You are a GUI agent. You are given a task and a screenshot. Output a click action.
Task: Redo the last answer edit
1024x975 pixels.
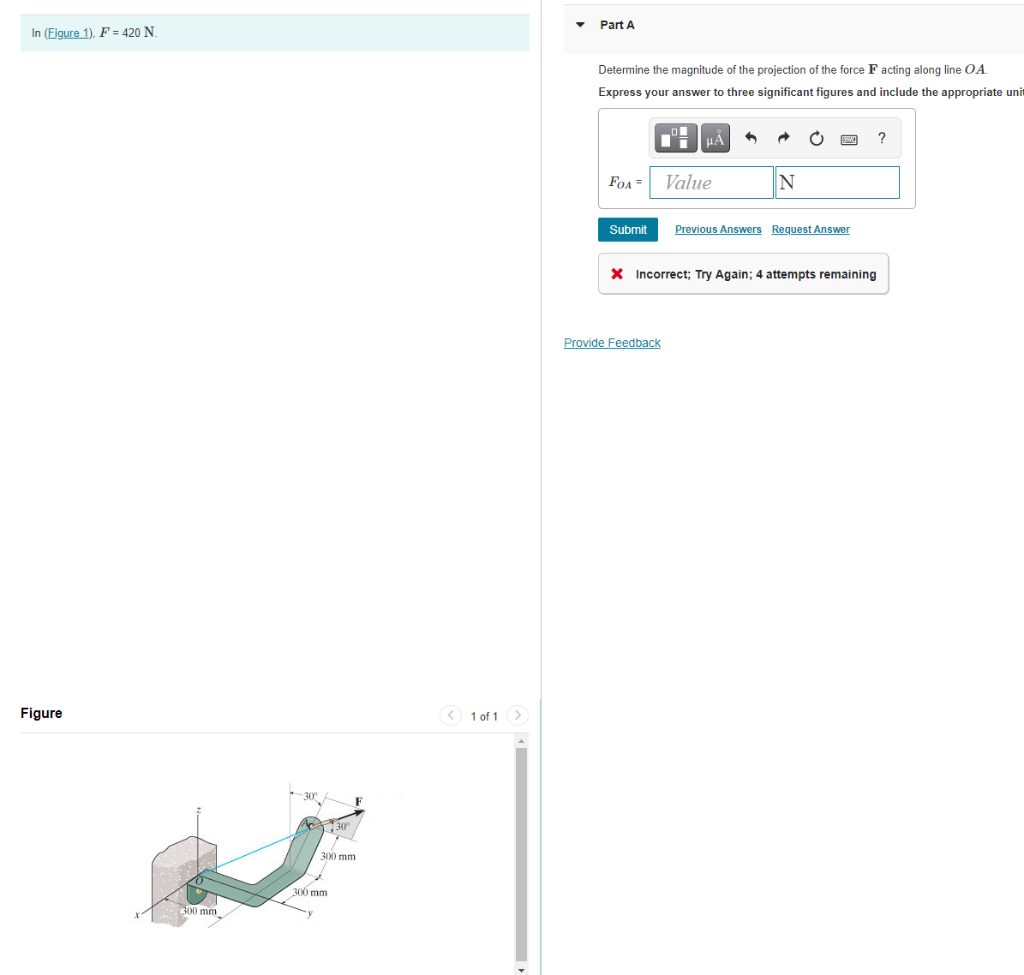tap(783, 138)
